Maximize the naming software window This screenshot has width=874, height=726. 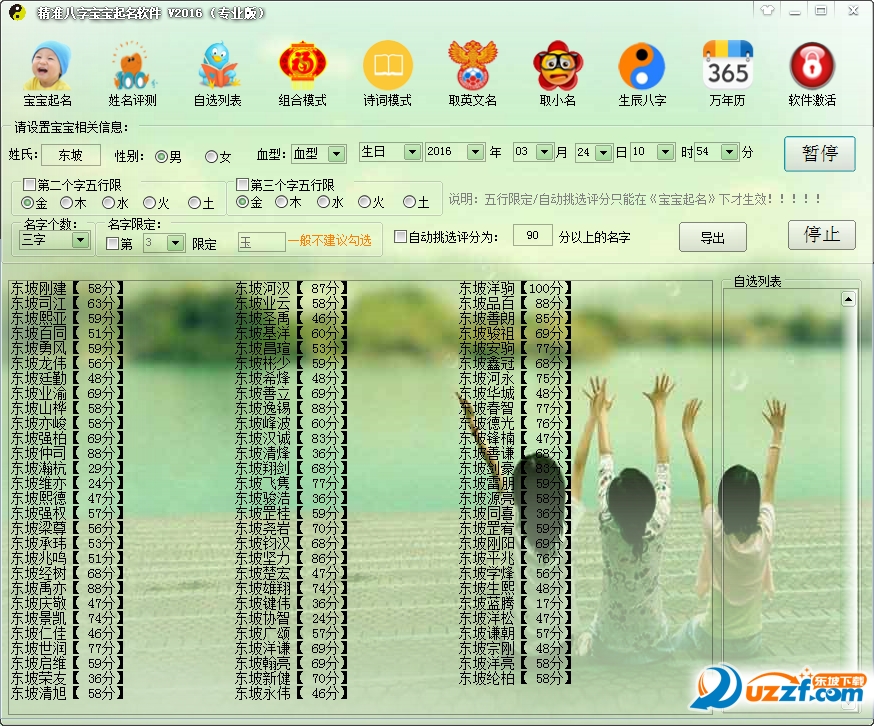coord(821,10)
